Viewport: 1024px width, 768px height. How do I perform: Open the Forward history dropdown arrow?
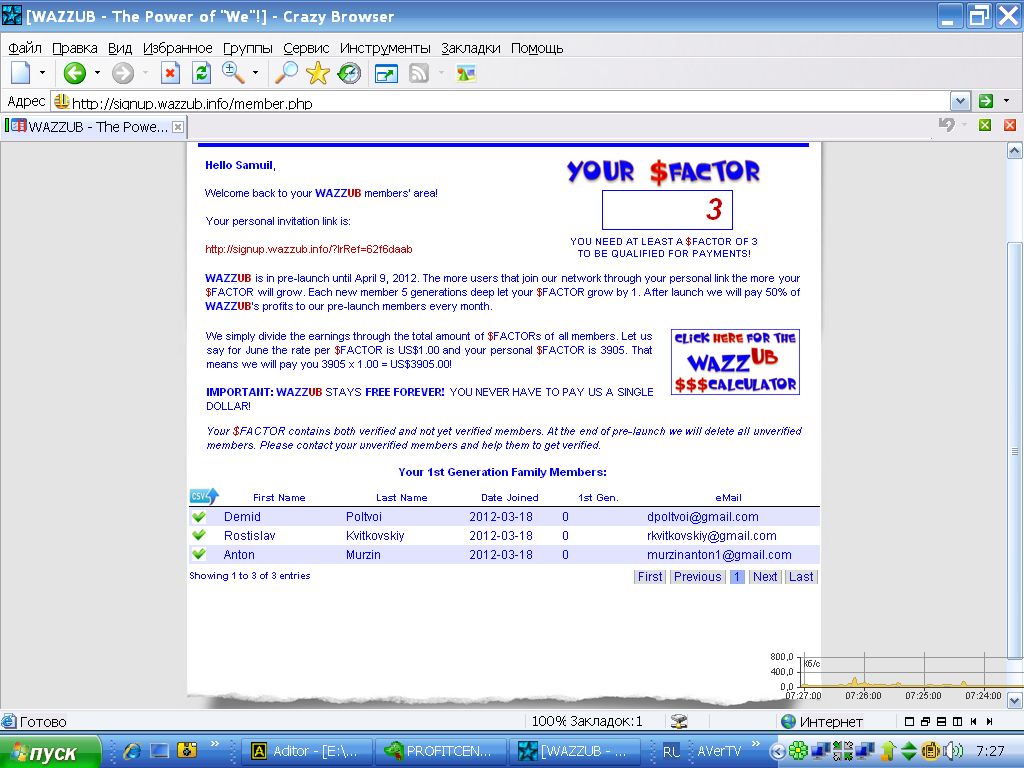pos(145,72)
